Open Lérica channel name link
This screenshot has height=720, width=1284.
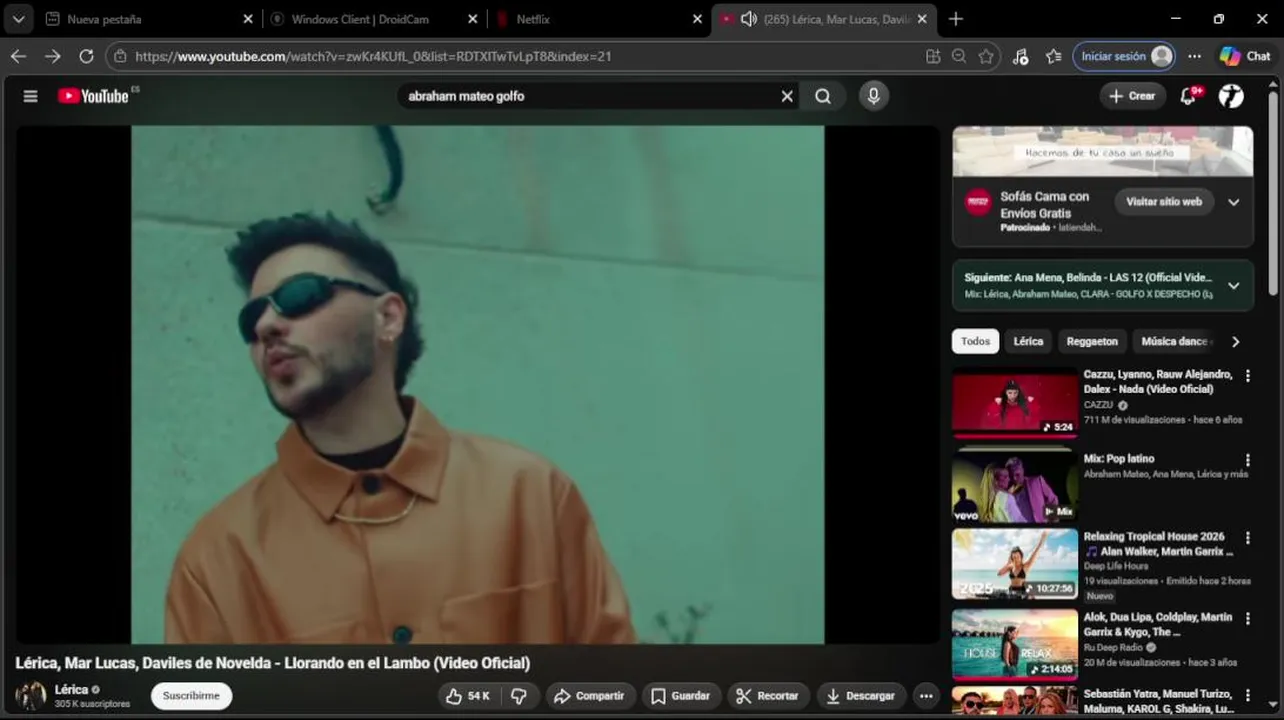point(71,689)
